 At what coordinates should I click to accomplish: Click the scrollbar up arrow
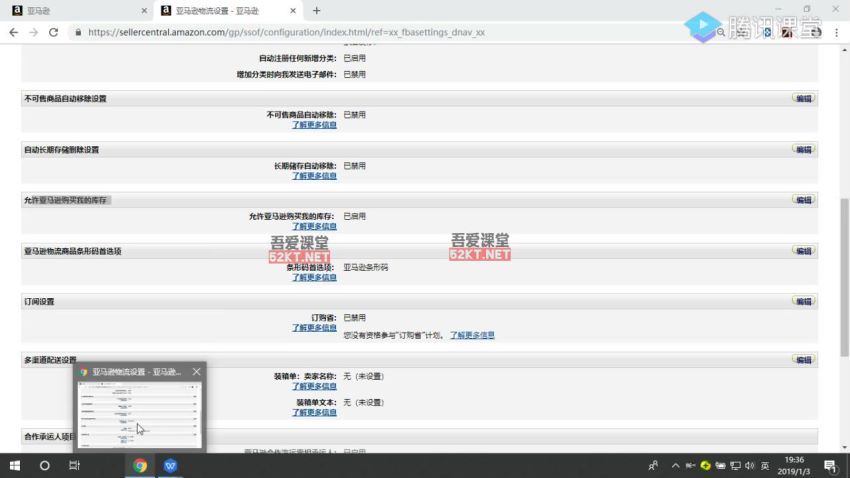(x=844, y=50)
